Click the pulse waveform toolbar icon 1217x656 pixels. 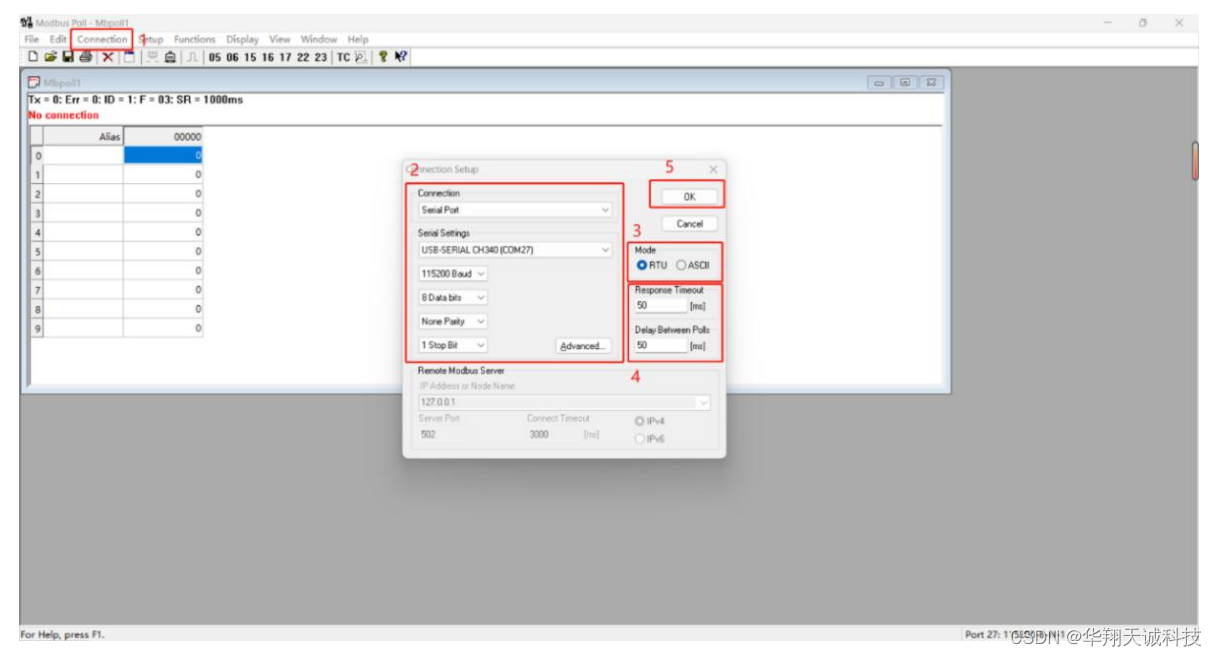(x=191, y=57)
